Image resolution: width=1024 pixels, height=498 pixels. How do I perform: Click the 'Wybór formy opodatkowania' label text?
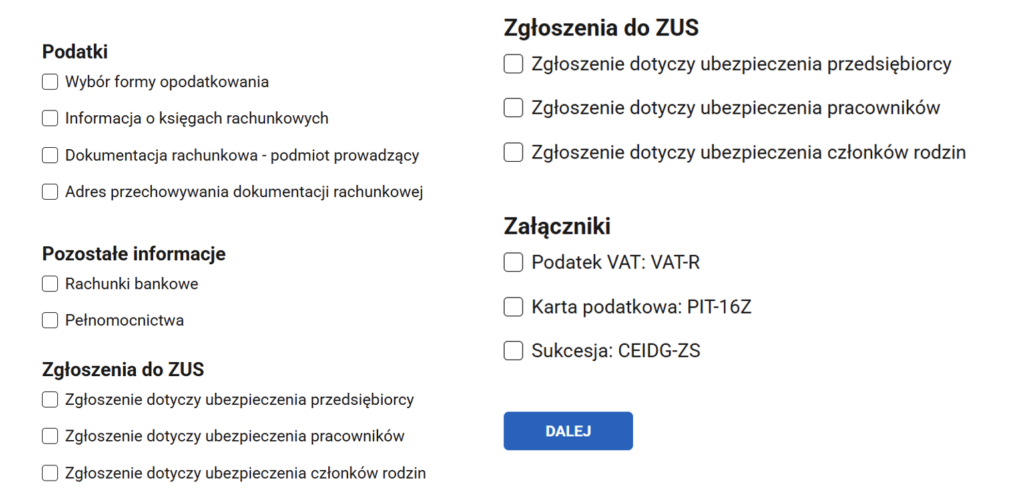point(167,82)
